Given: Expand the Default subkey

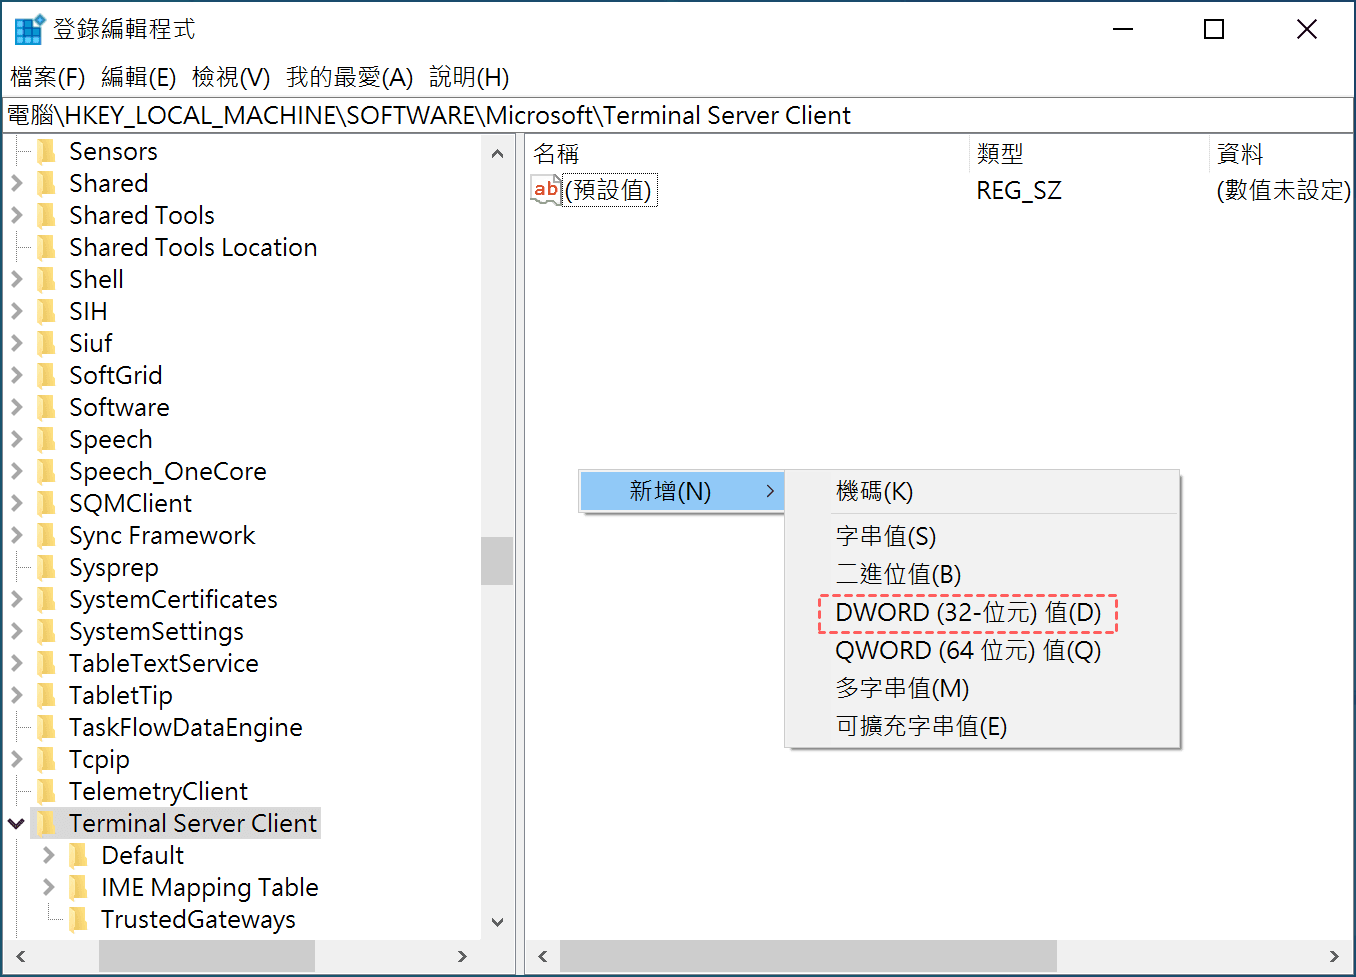Looking at the screenshot, I should [x=48, y=856].
